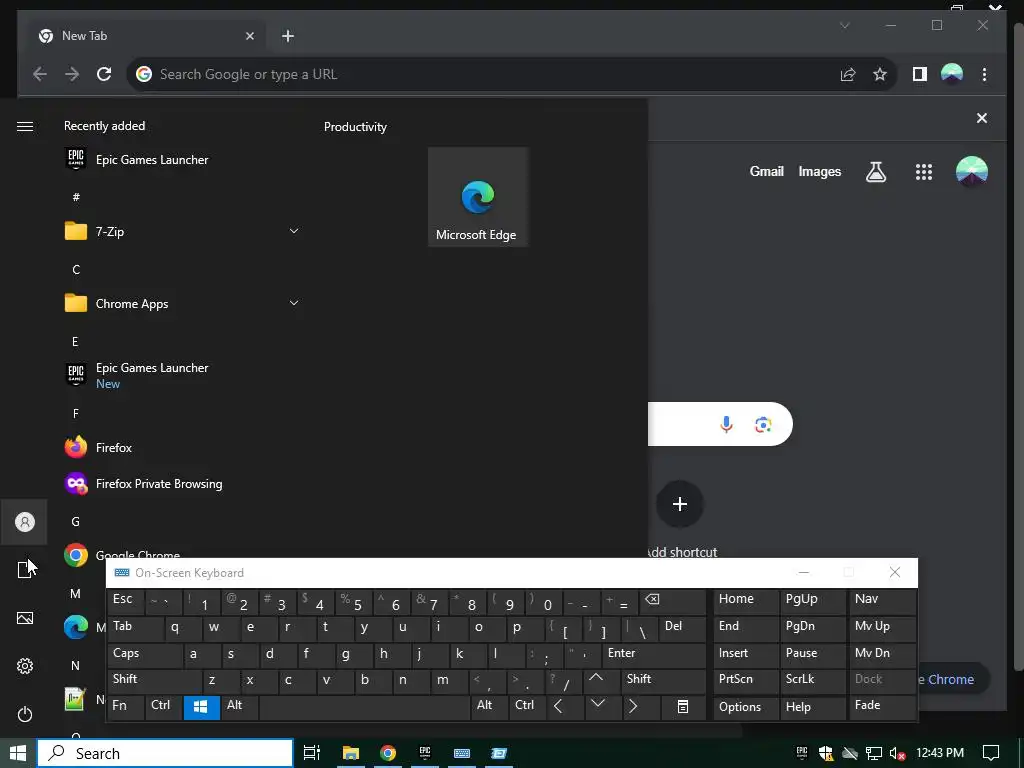This screenshot has height=768, width=1024.
Task: Click the Productivity group heading
Action: [355, 127]
